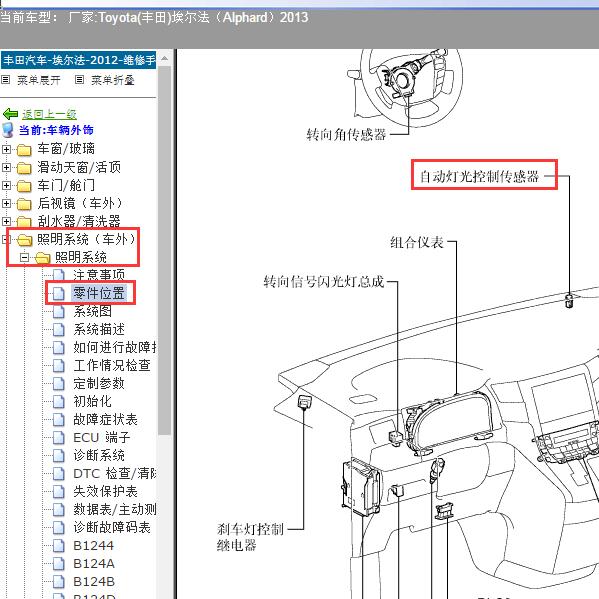
Task: Select the 后视镜（车外） folder icon
Action: click(24, 204)
